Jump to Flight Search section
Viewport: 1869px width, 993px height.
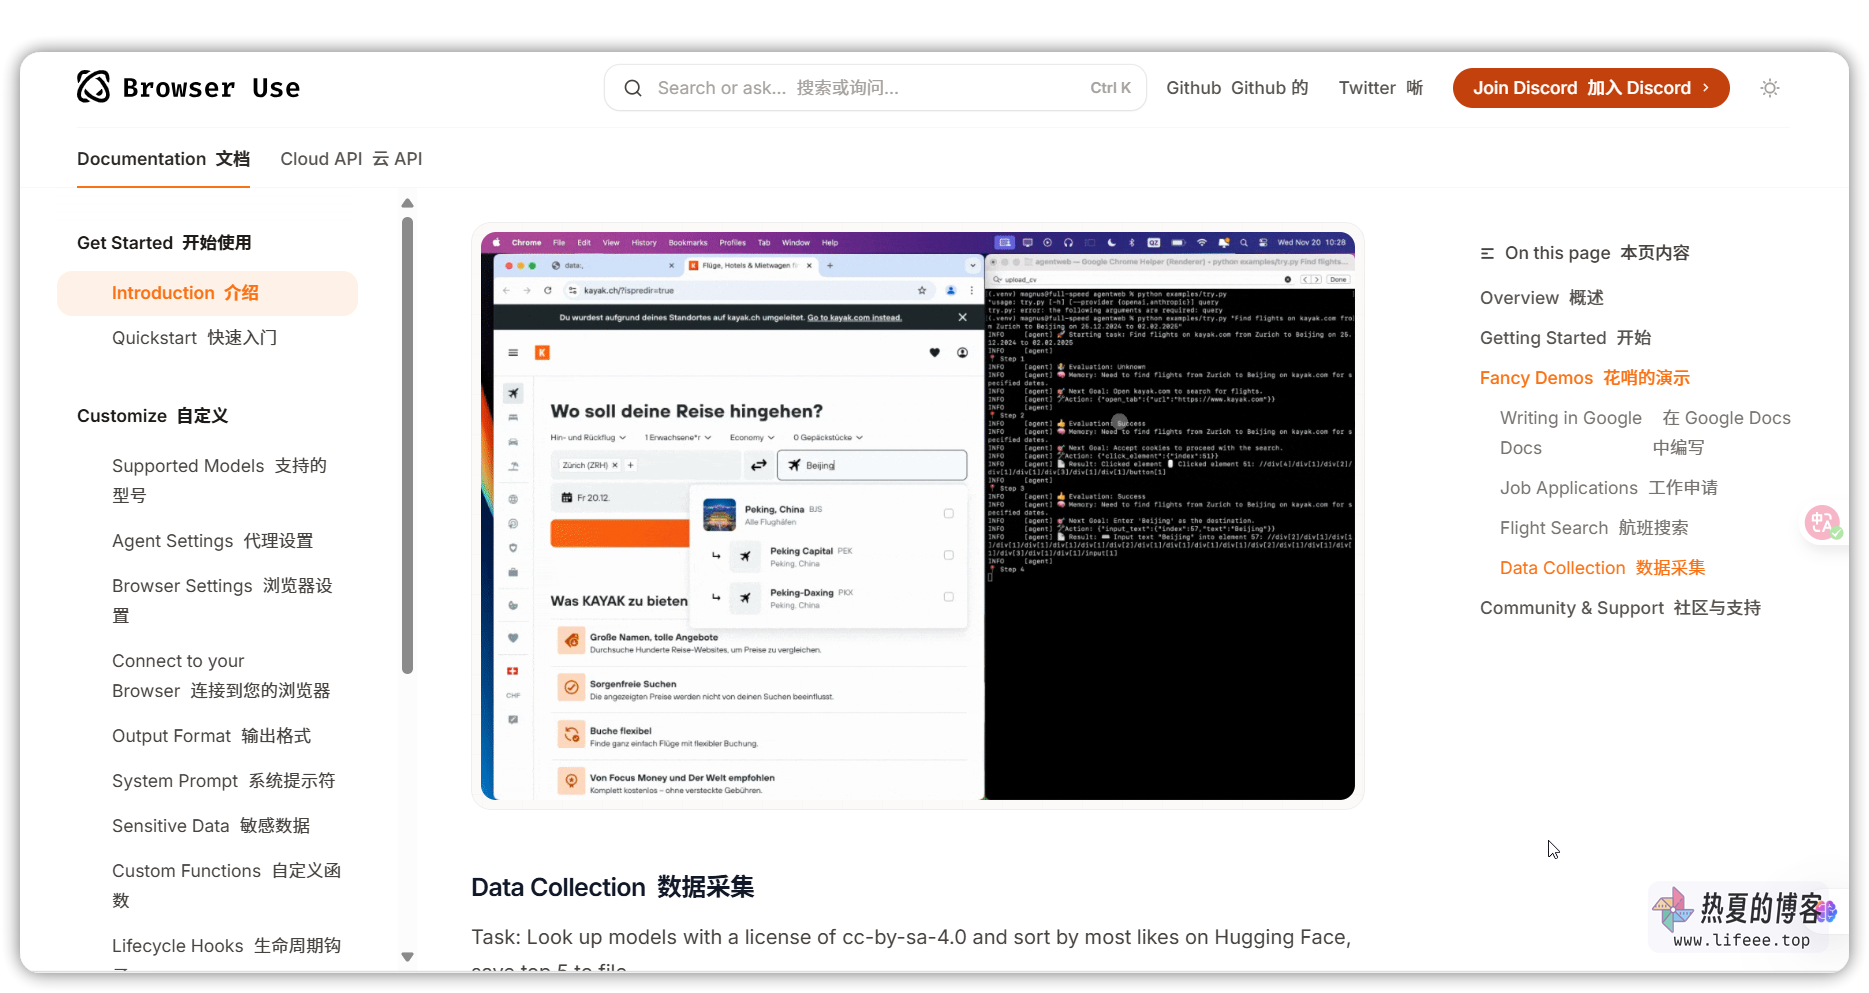click(x=1593, y=528)
